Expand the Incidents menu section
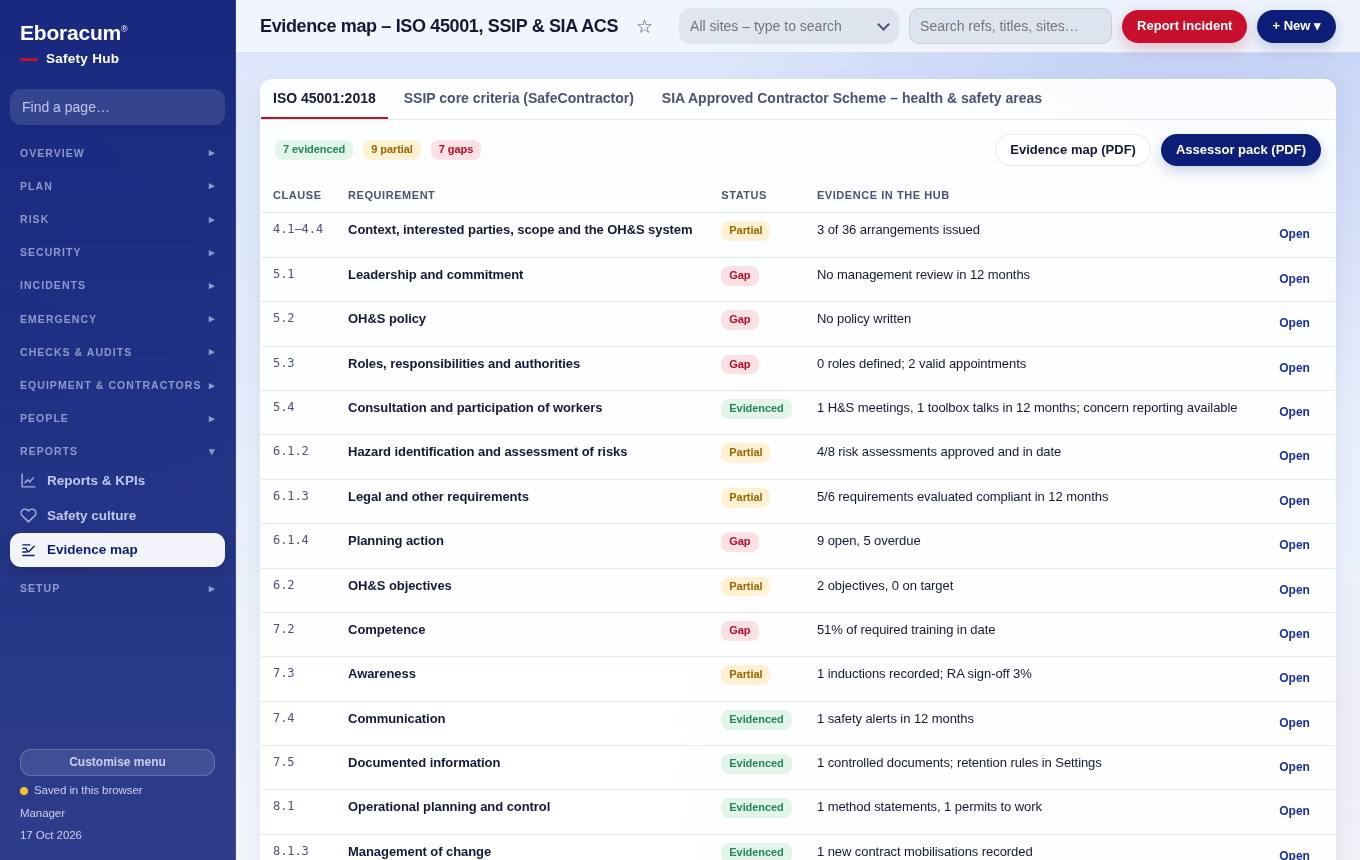1360x860 pixels. pyautogui.click(x=117, y=285)
